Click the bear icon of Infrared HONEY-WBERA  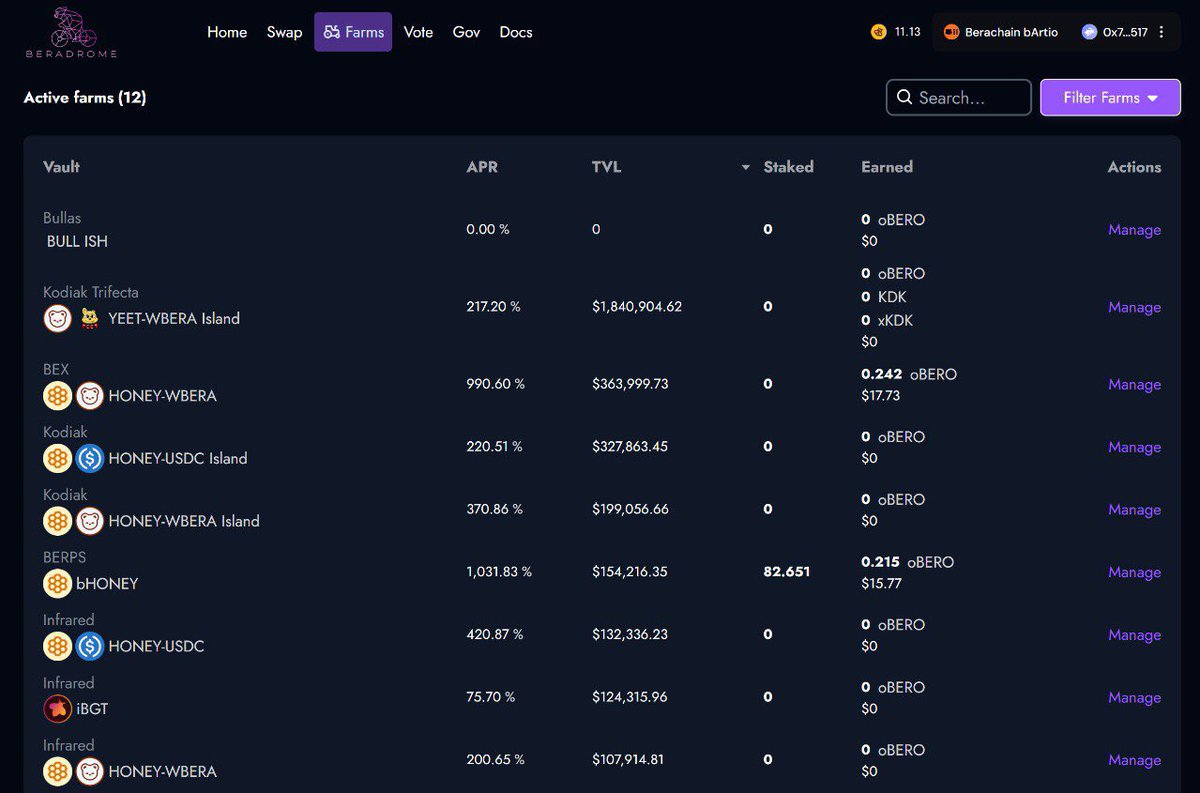click(x=90, y=772)
